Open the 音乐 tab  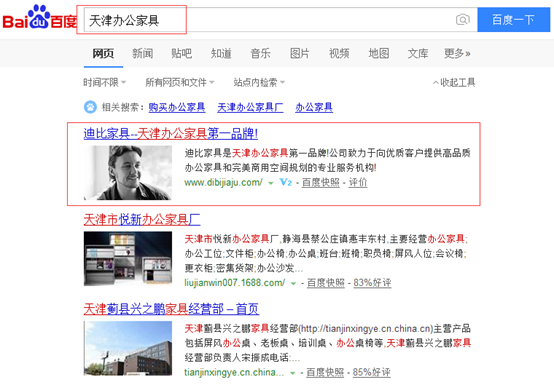click(260, 53)
